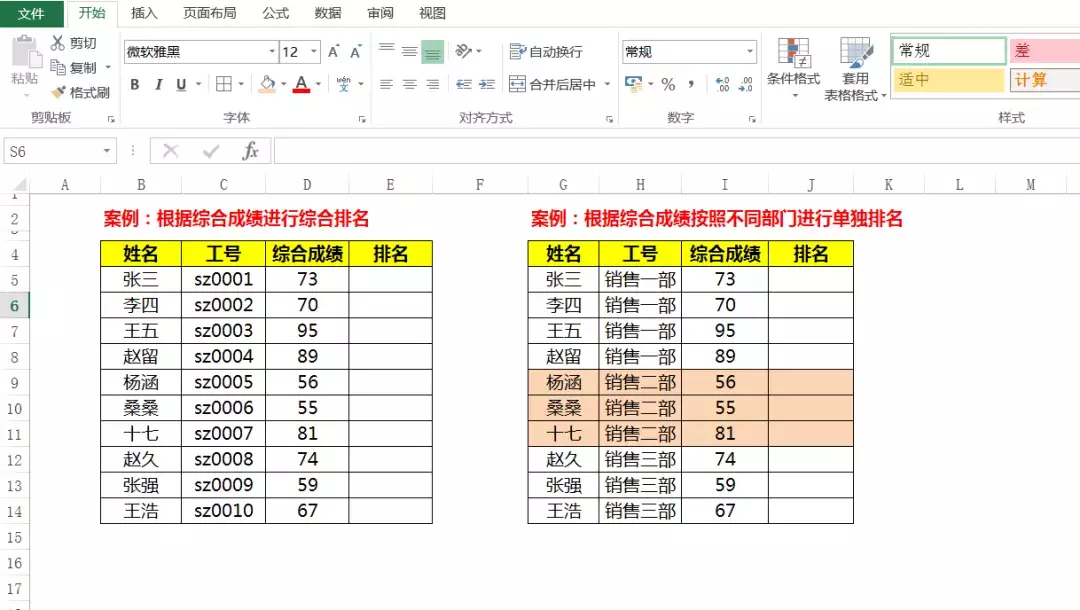The image size is (1080, 610).
Task: Switch to the Review (审阅) tab
Action: point(380,13)
